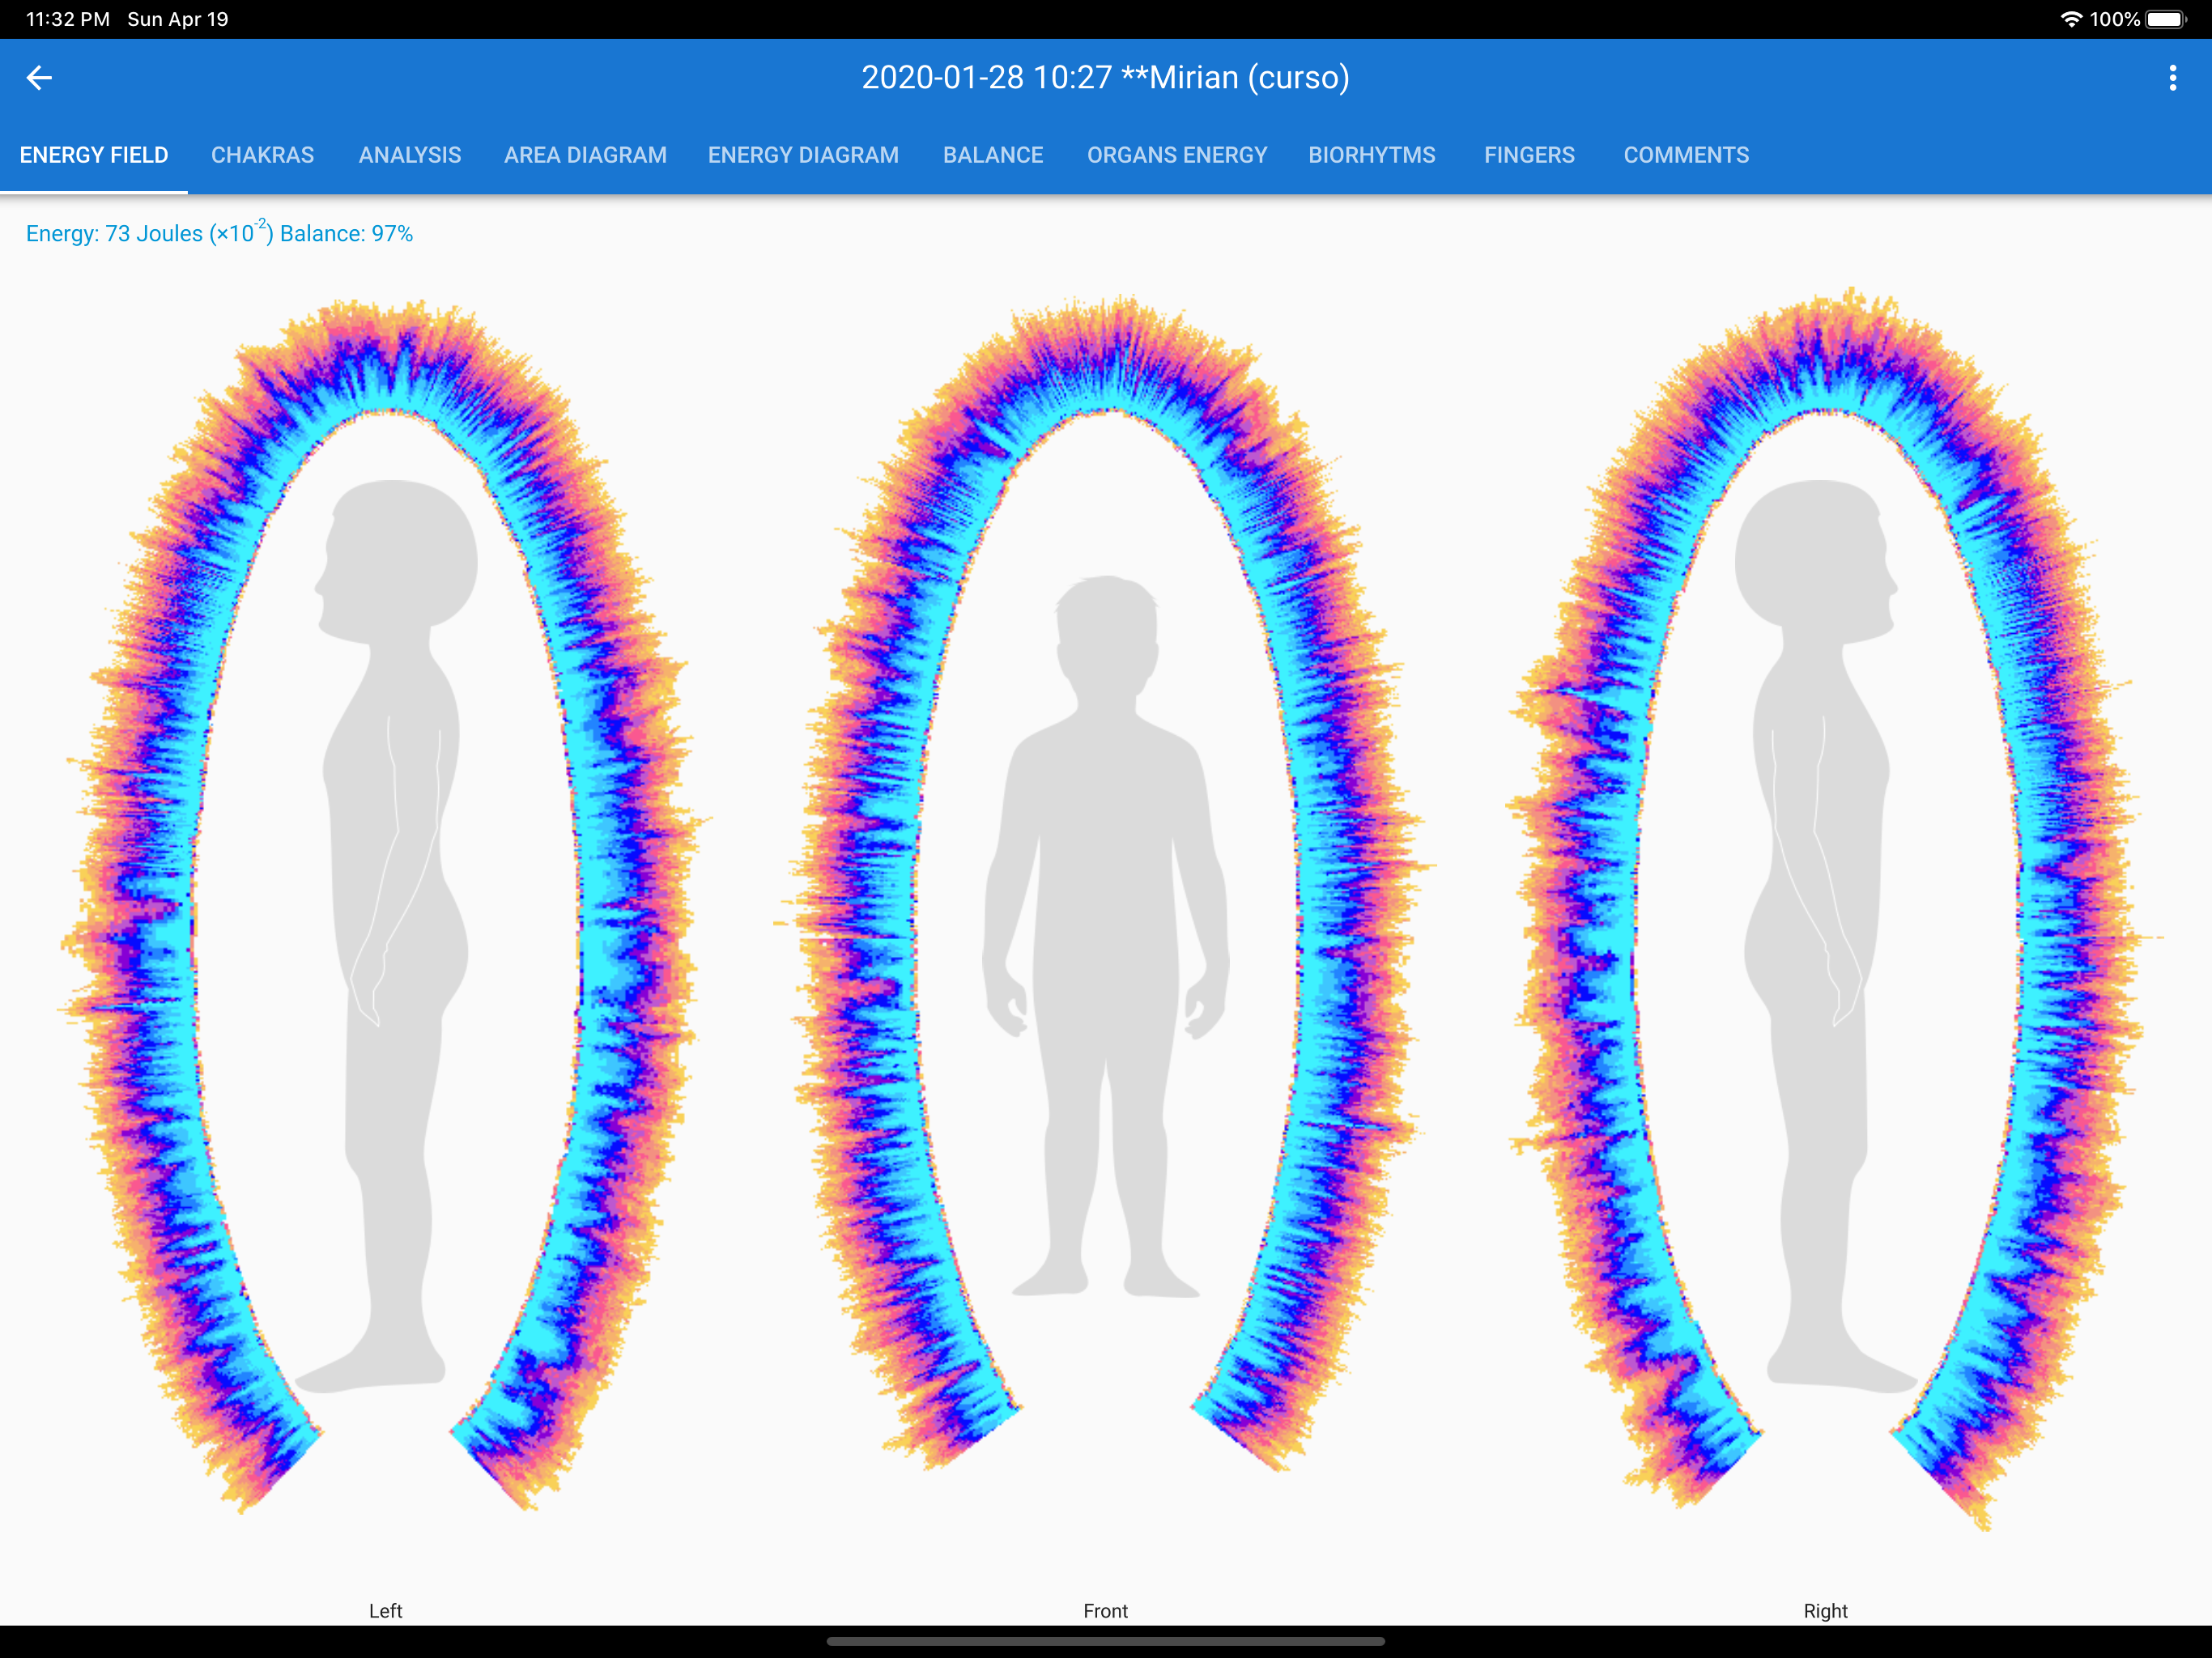The height and width of the screenshot is (1658, 2212).
Task: Tap the 'Front' view label
Action: click(1105, 1610)
